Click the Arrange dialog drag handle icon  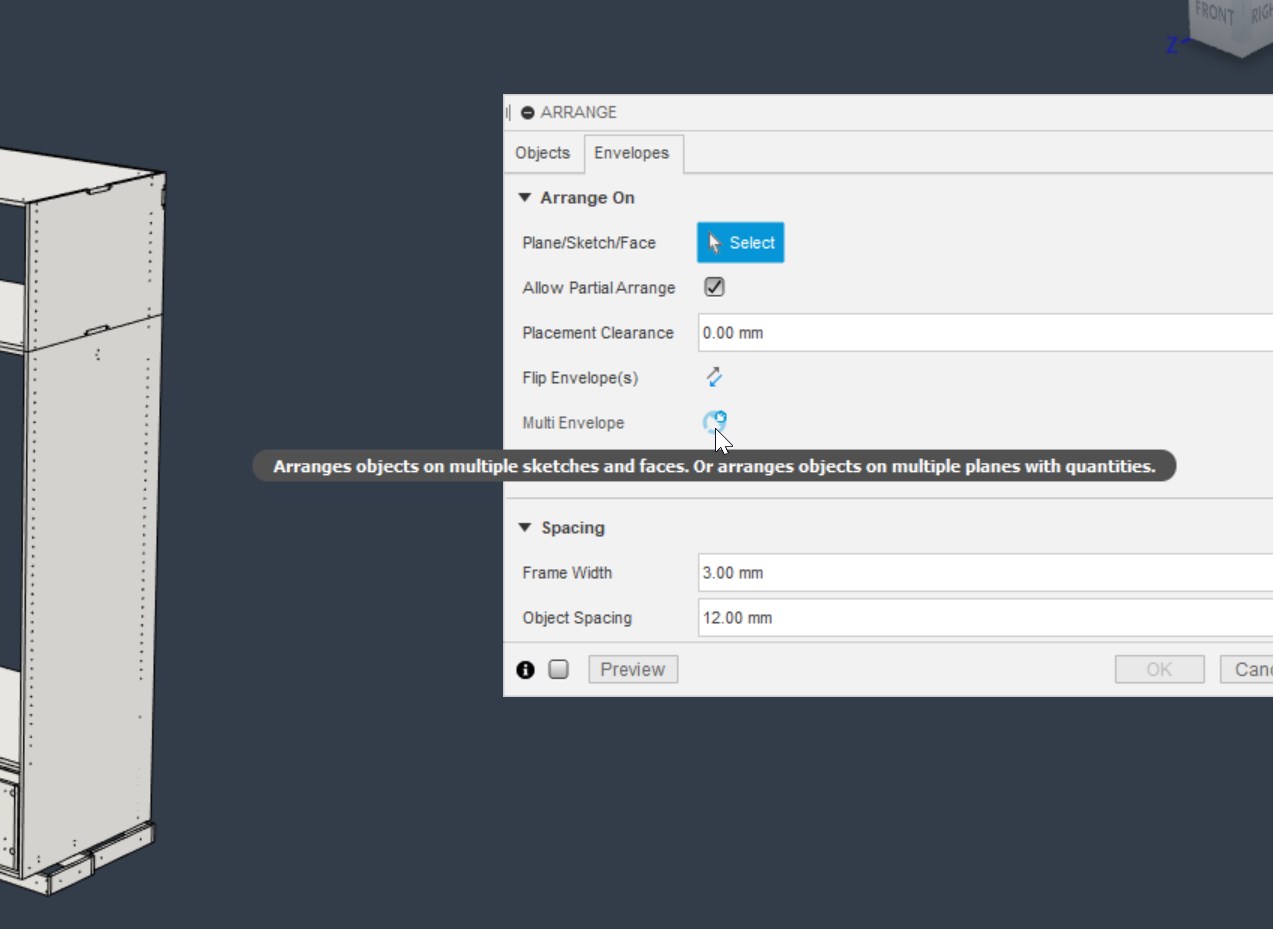[x=507, y=111]
